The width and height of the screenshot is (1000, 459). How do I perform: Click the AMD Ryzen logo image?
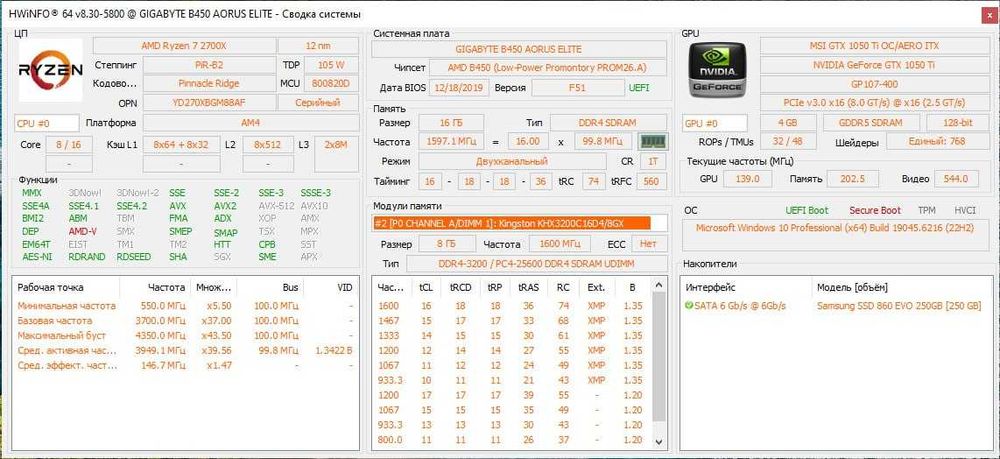tap(51, 70)
